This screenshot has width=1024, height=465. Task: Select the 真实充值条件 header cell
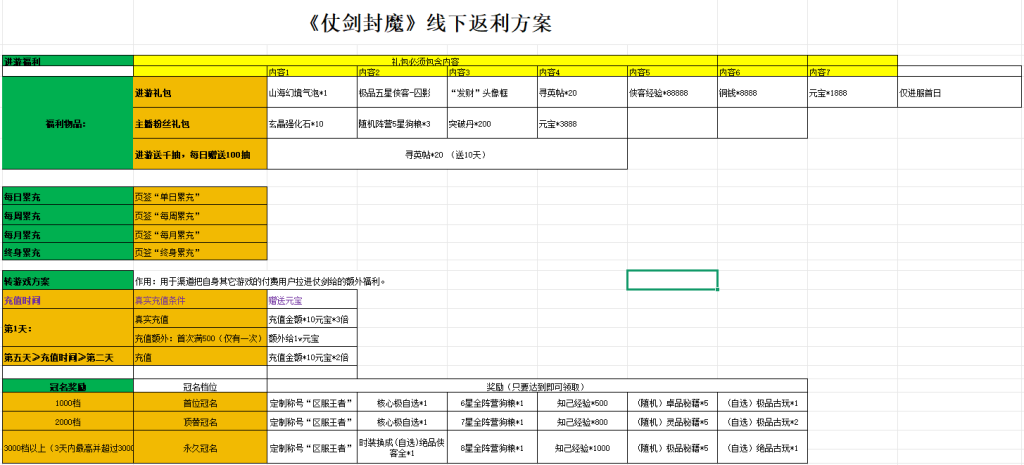(x=200, y=300)
